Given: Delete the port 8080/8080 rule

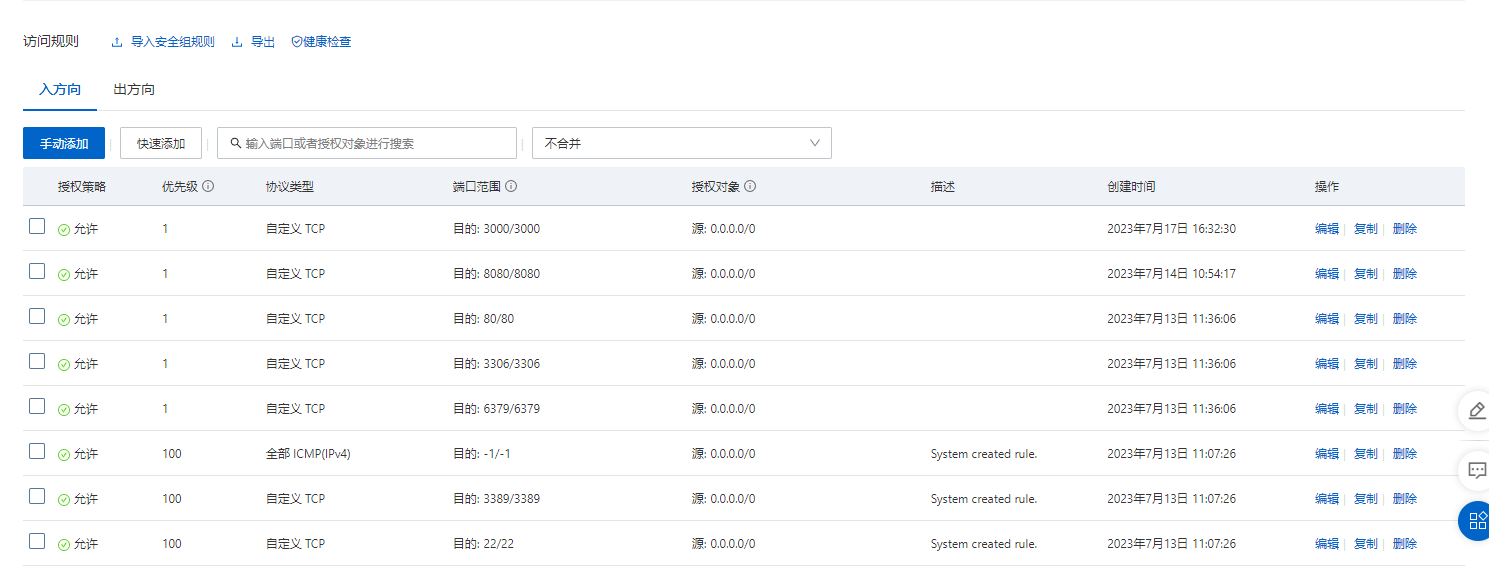Looking at the screenshot, I should tap(1405, 274).
